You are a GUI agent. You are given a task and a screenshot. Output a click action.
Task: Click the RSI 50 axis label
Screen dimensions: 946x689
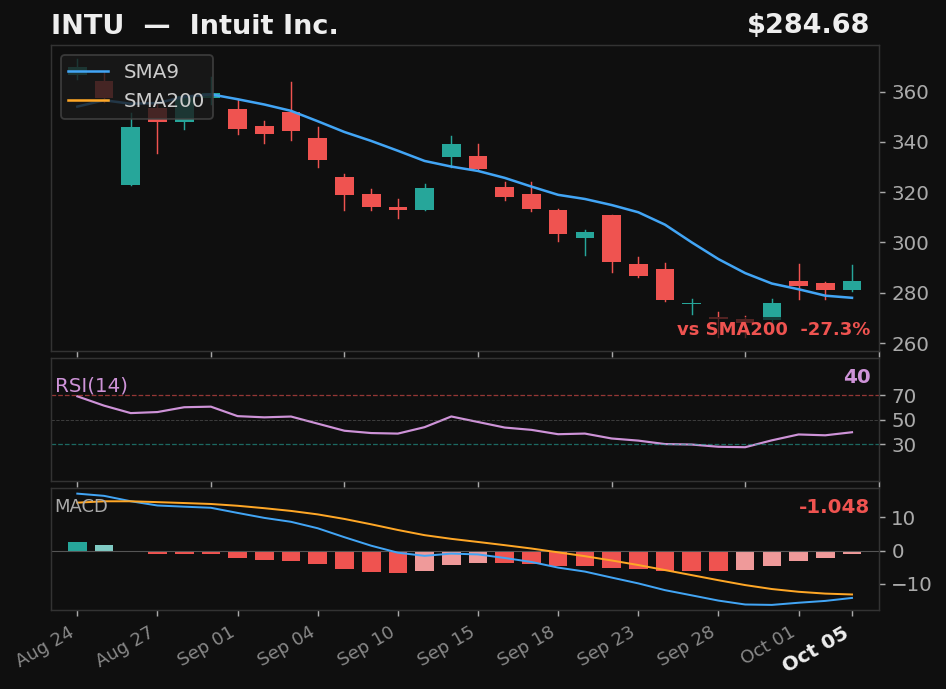[904, 421]
